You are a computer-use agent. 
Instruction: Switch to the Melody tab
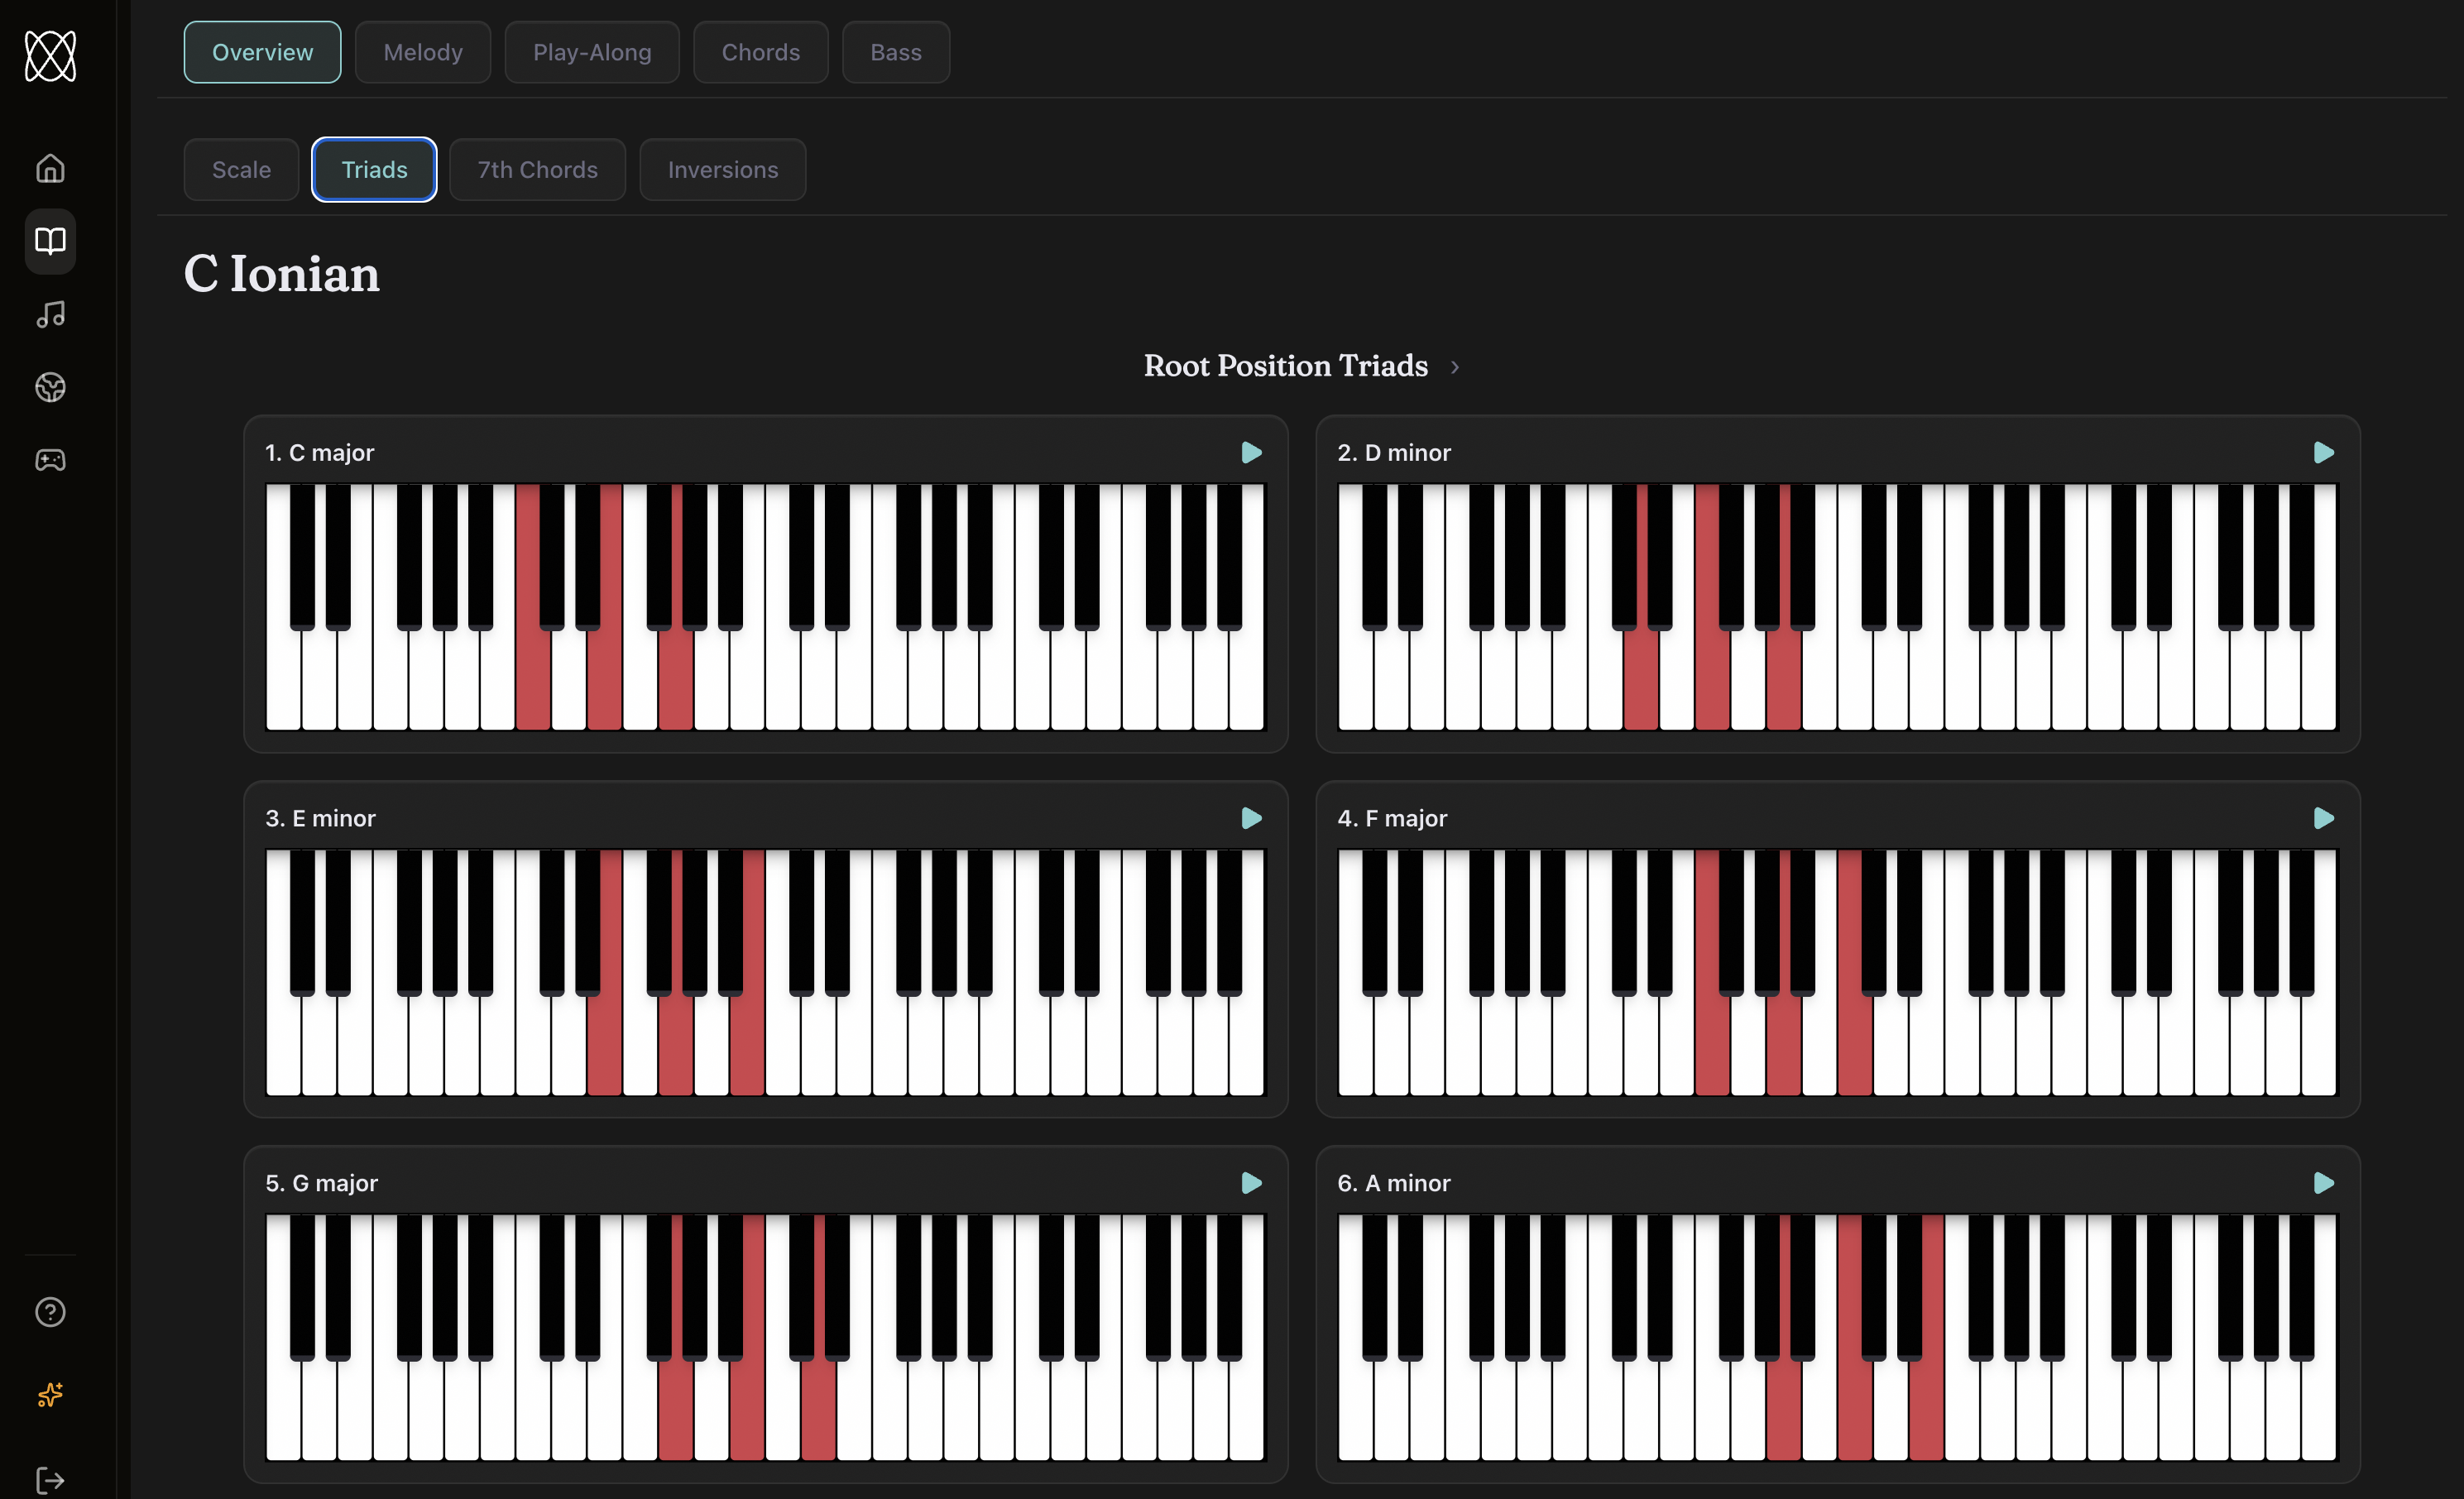click(x=423, y=52)
